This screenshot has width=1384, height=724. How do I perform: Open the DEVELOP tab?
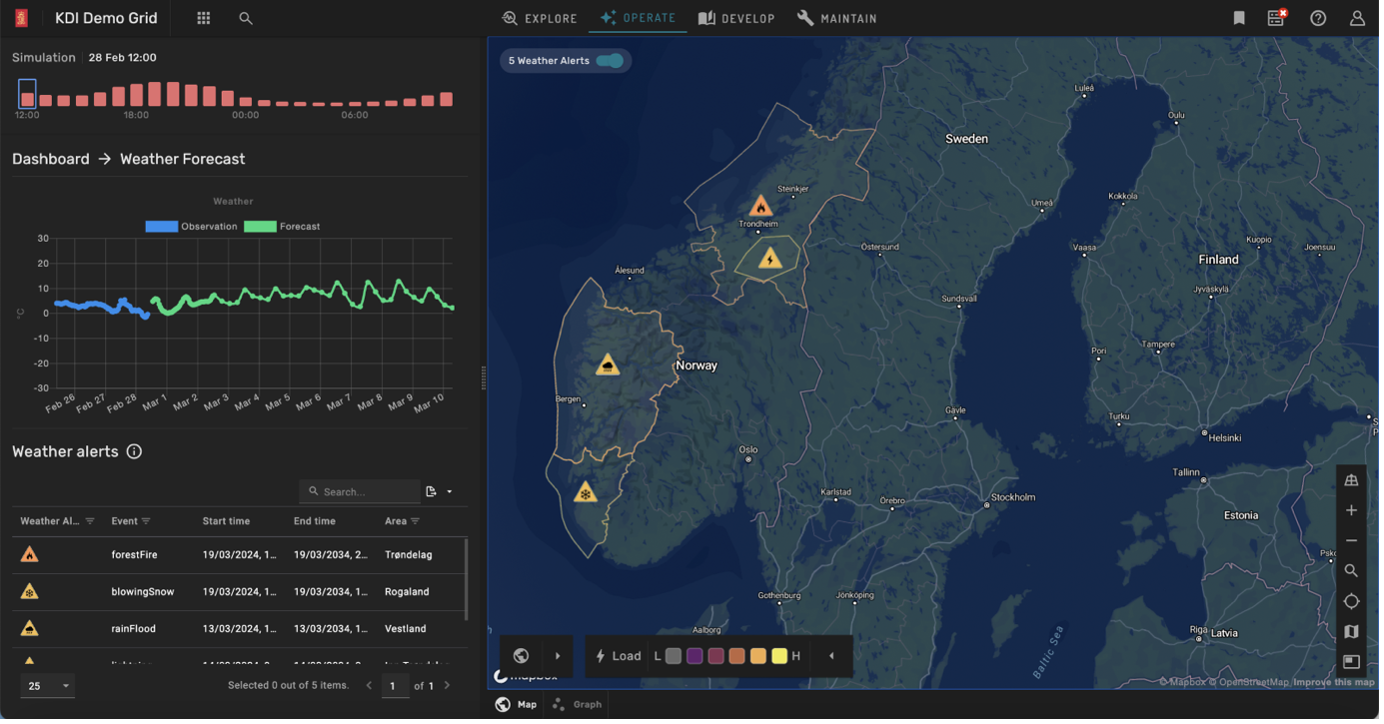739,18
